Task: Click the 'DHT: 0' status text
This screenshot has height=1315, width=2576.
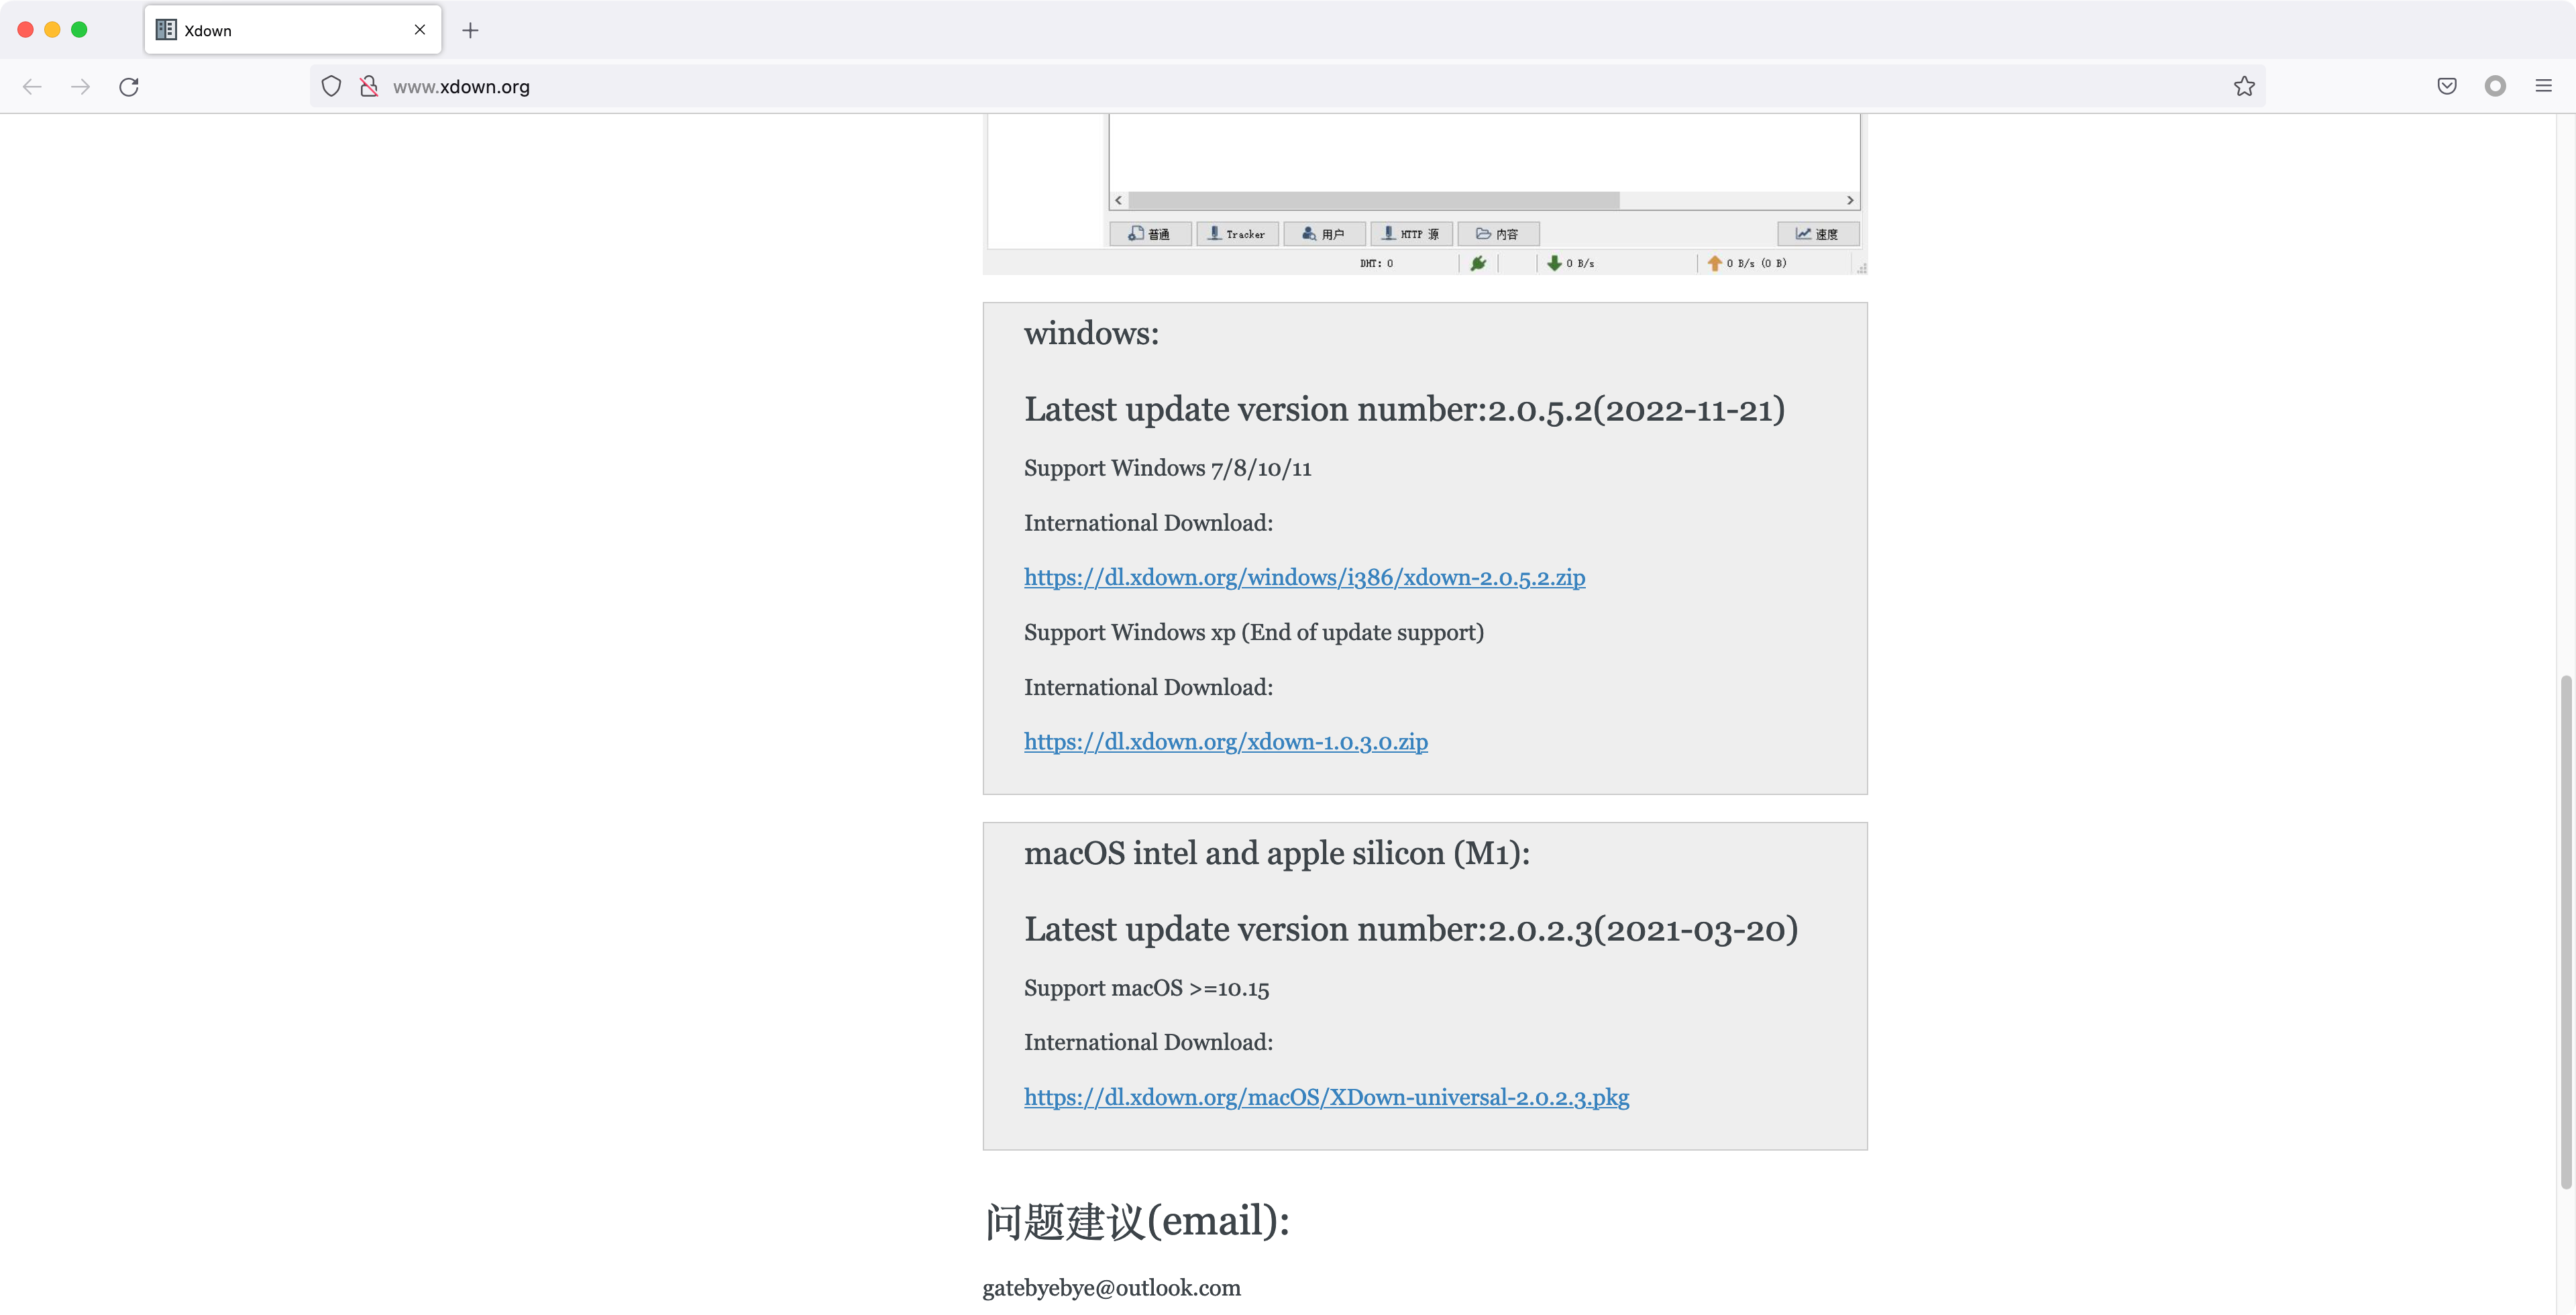Action: click(1376, 264)
